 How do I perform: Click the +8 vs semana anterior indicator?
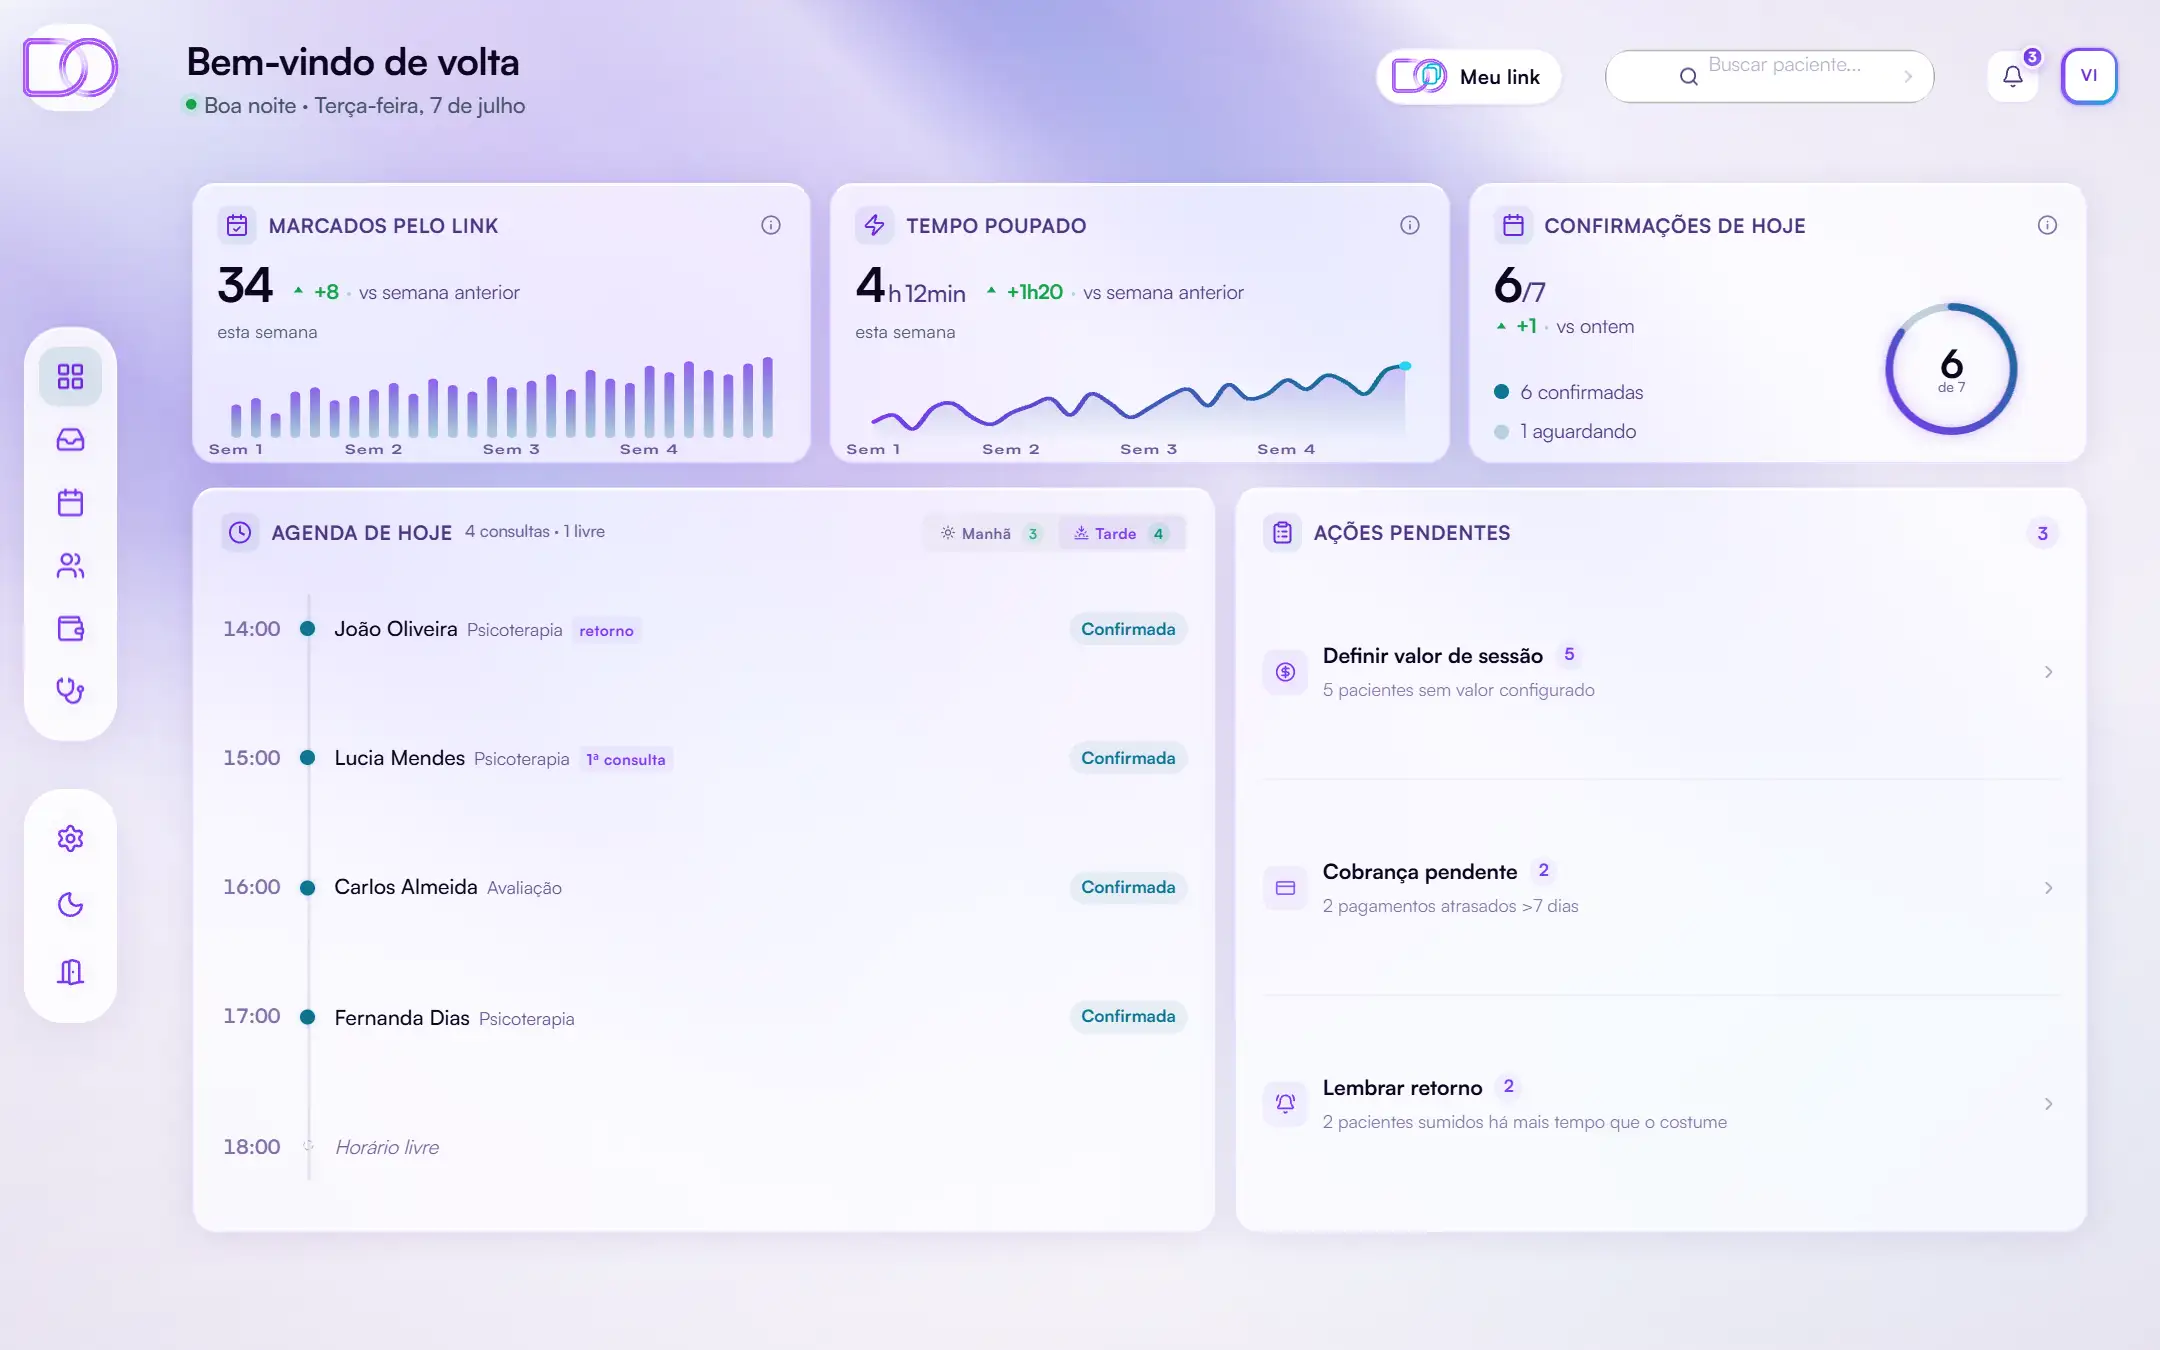coord(407,292)
